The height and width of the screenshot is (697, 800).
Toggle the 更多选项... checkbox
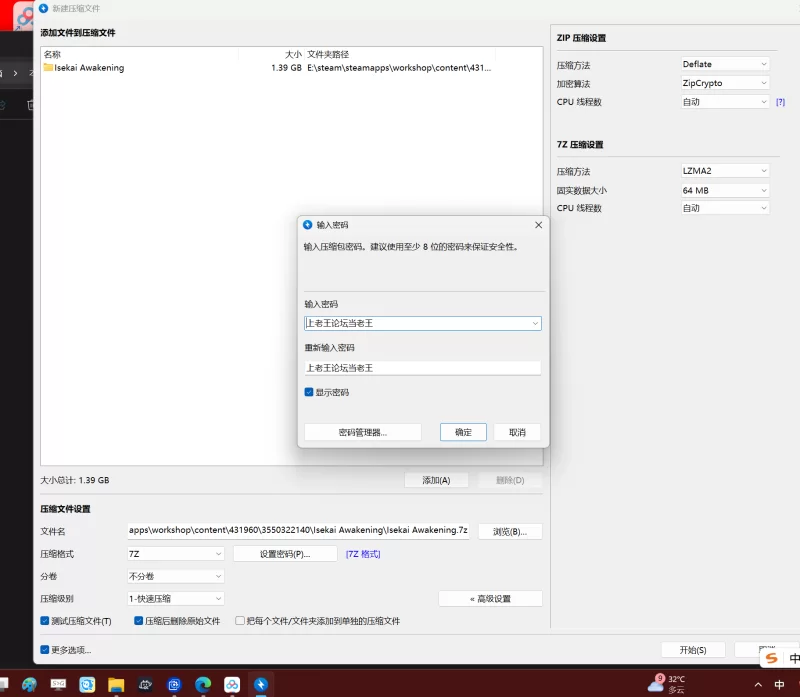click(x=45, y=650)
